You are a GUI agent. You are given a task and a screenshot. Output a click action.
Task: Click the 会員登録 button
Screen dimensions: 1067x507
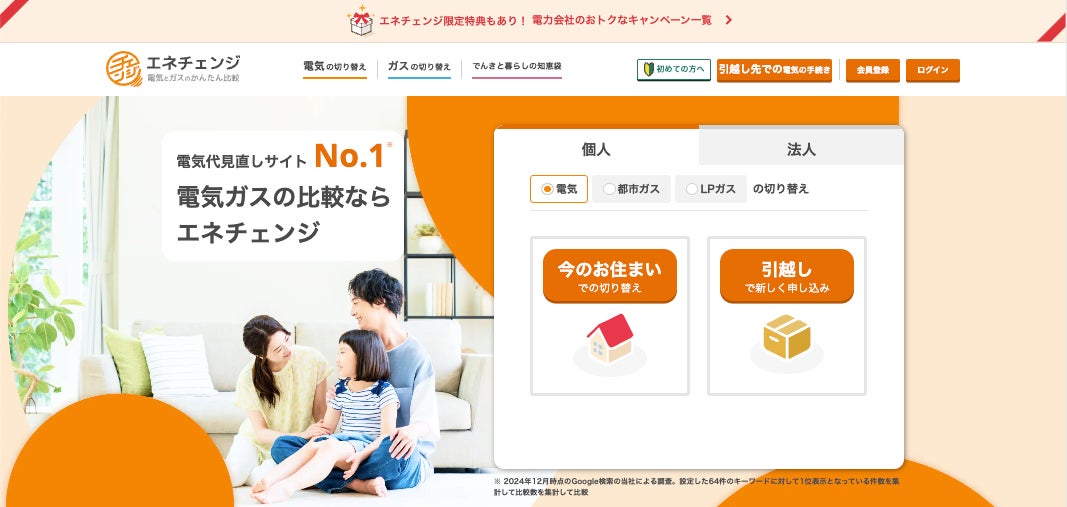(872, 70)
